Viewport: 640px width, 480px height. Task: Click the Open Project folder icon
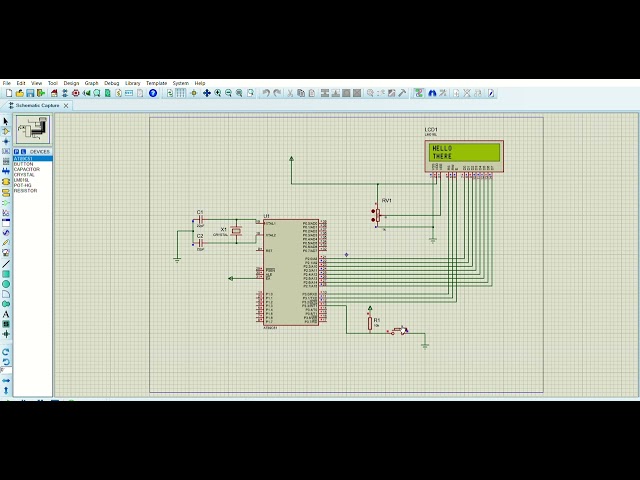[x=20, y=93]
